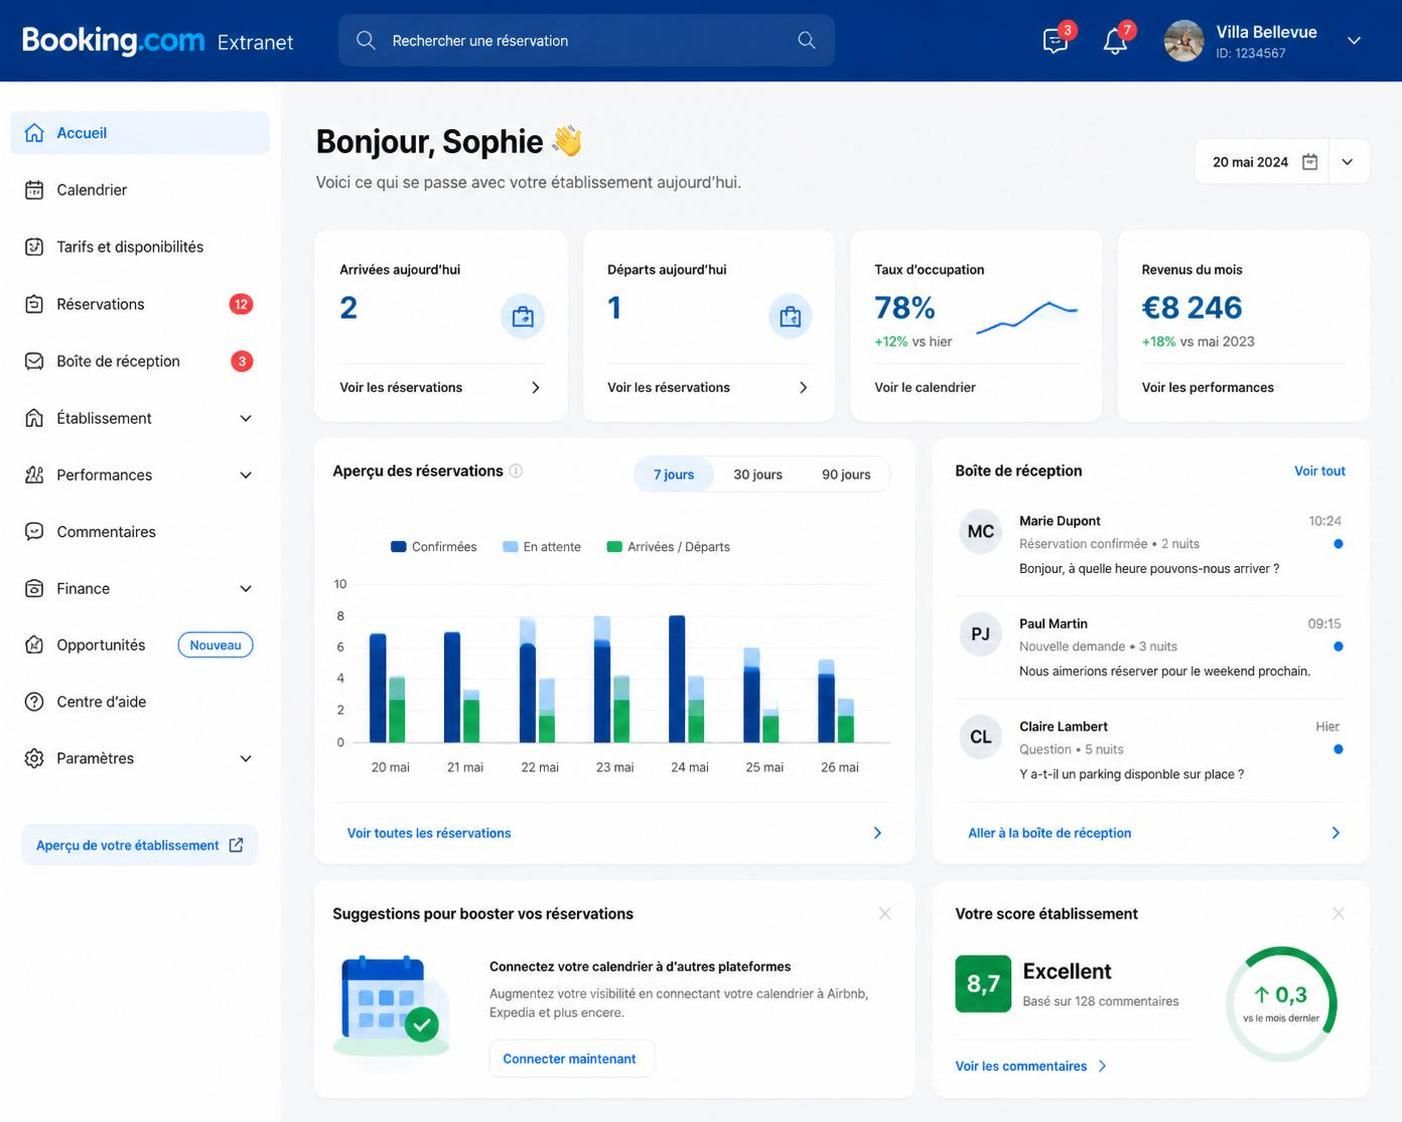Open Voir toutes les réservations link
The height and width of the screenshot is (1122, 1402).
click(x=429, y=833)
